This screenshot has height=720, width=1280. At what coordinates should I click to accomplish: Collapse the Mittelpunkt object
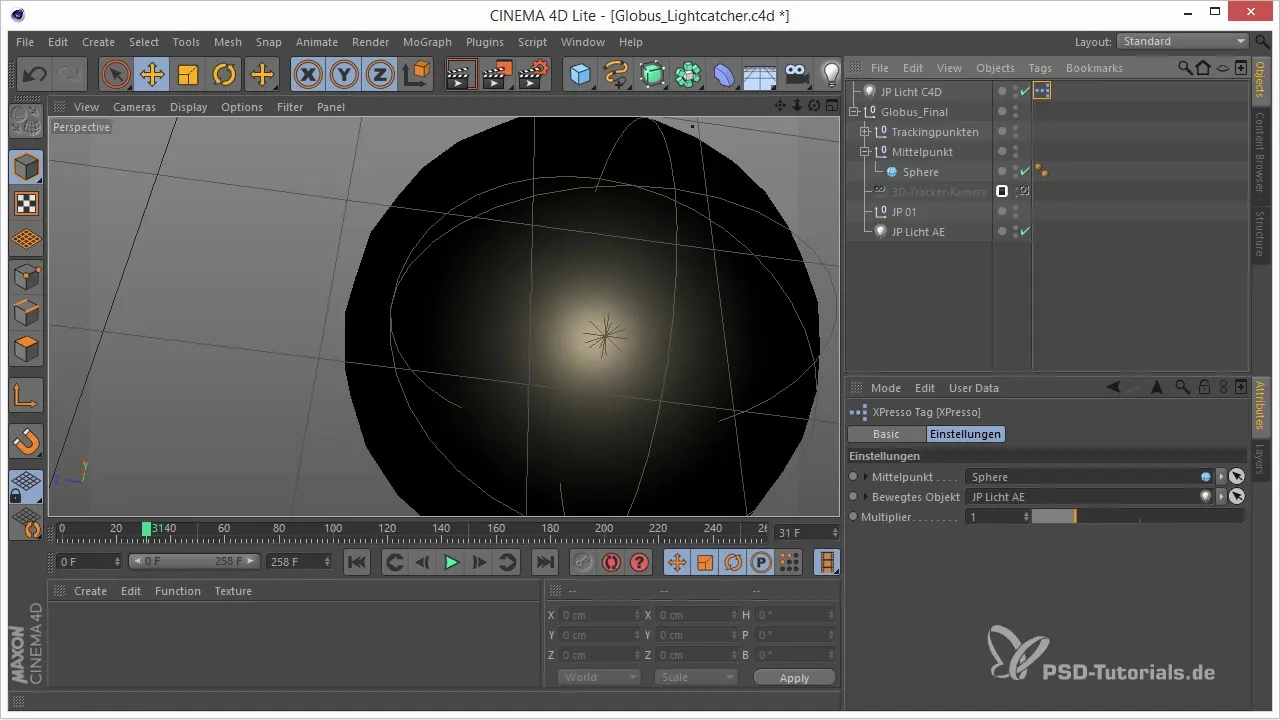pos(865,152)
